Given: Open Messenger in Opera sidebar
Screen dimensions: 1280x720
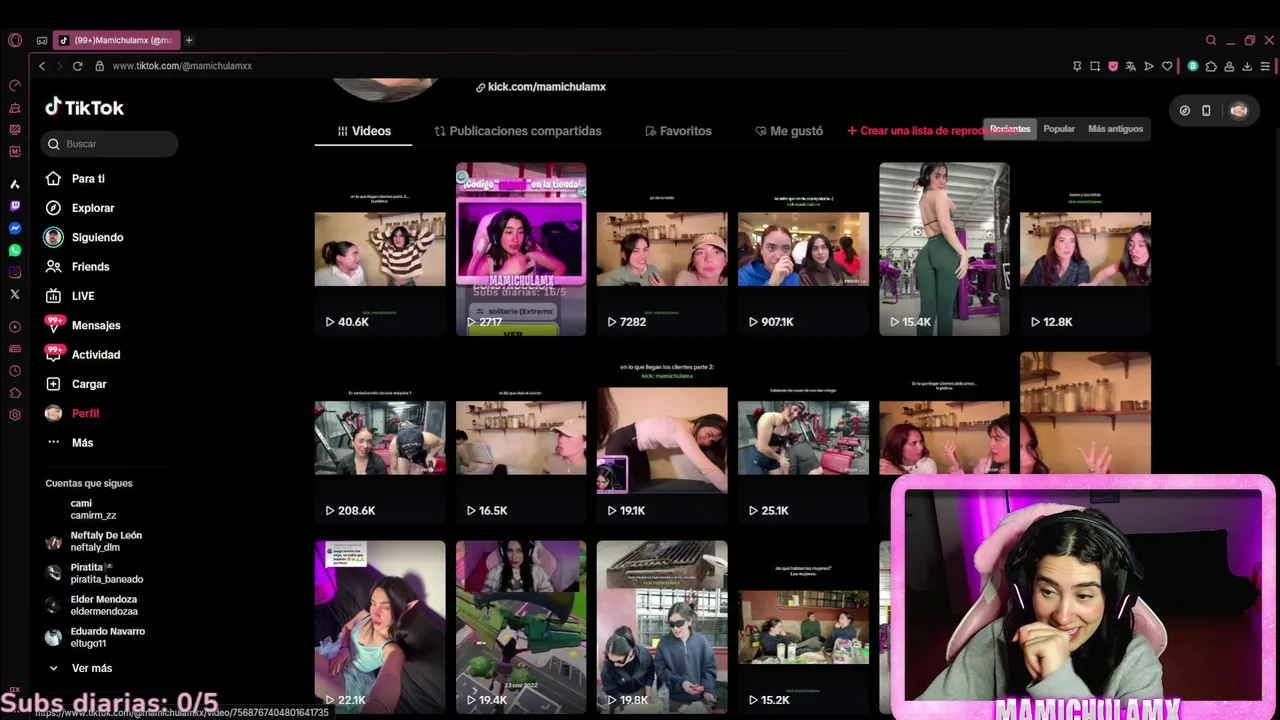Looking at the screenshot, I should (x=14, y=228).
